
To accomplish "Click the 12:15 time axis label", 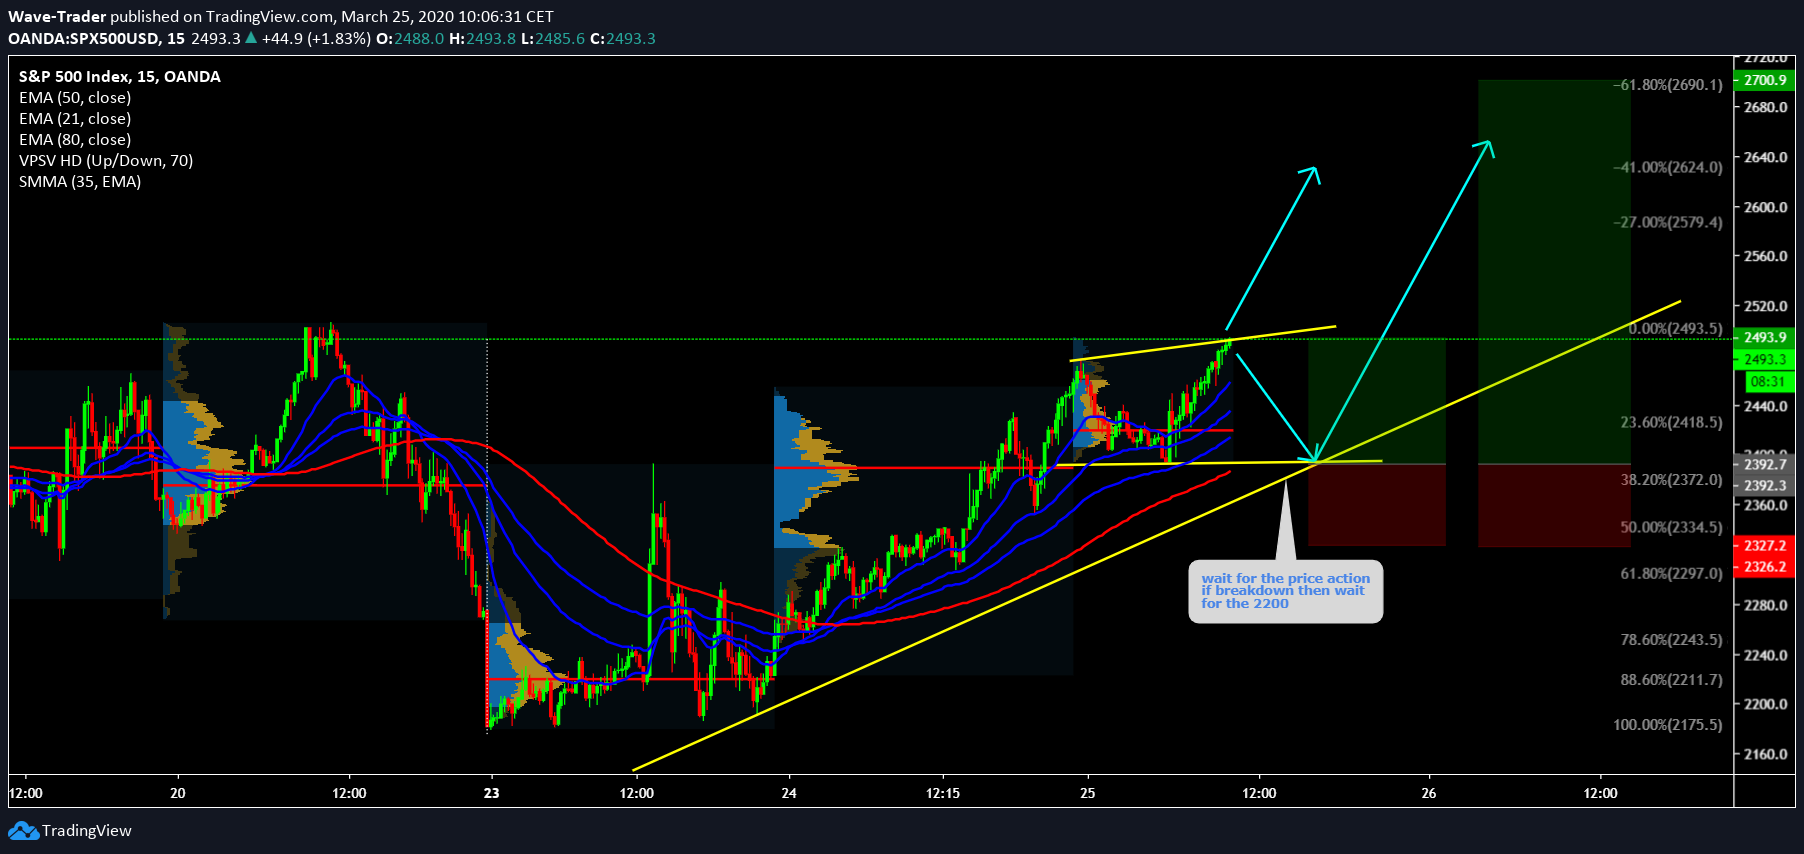I will click(942, 793).
